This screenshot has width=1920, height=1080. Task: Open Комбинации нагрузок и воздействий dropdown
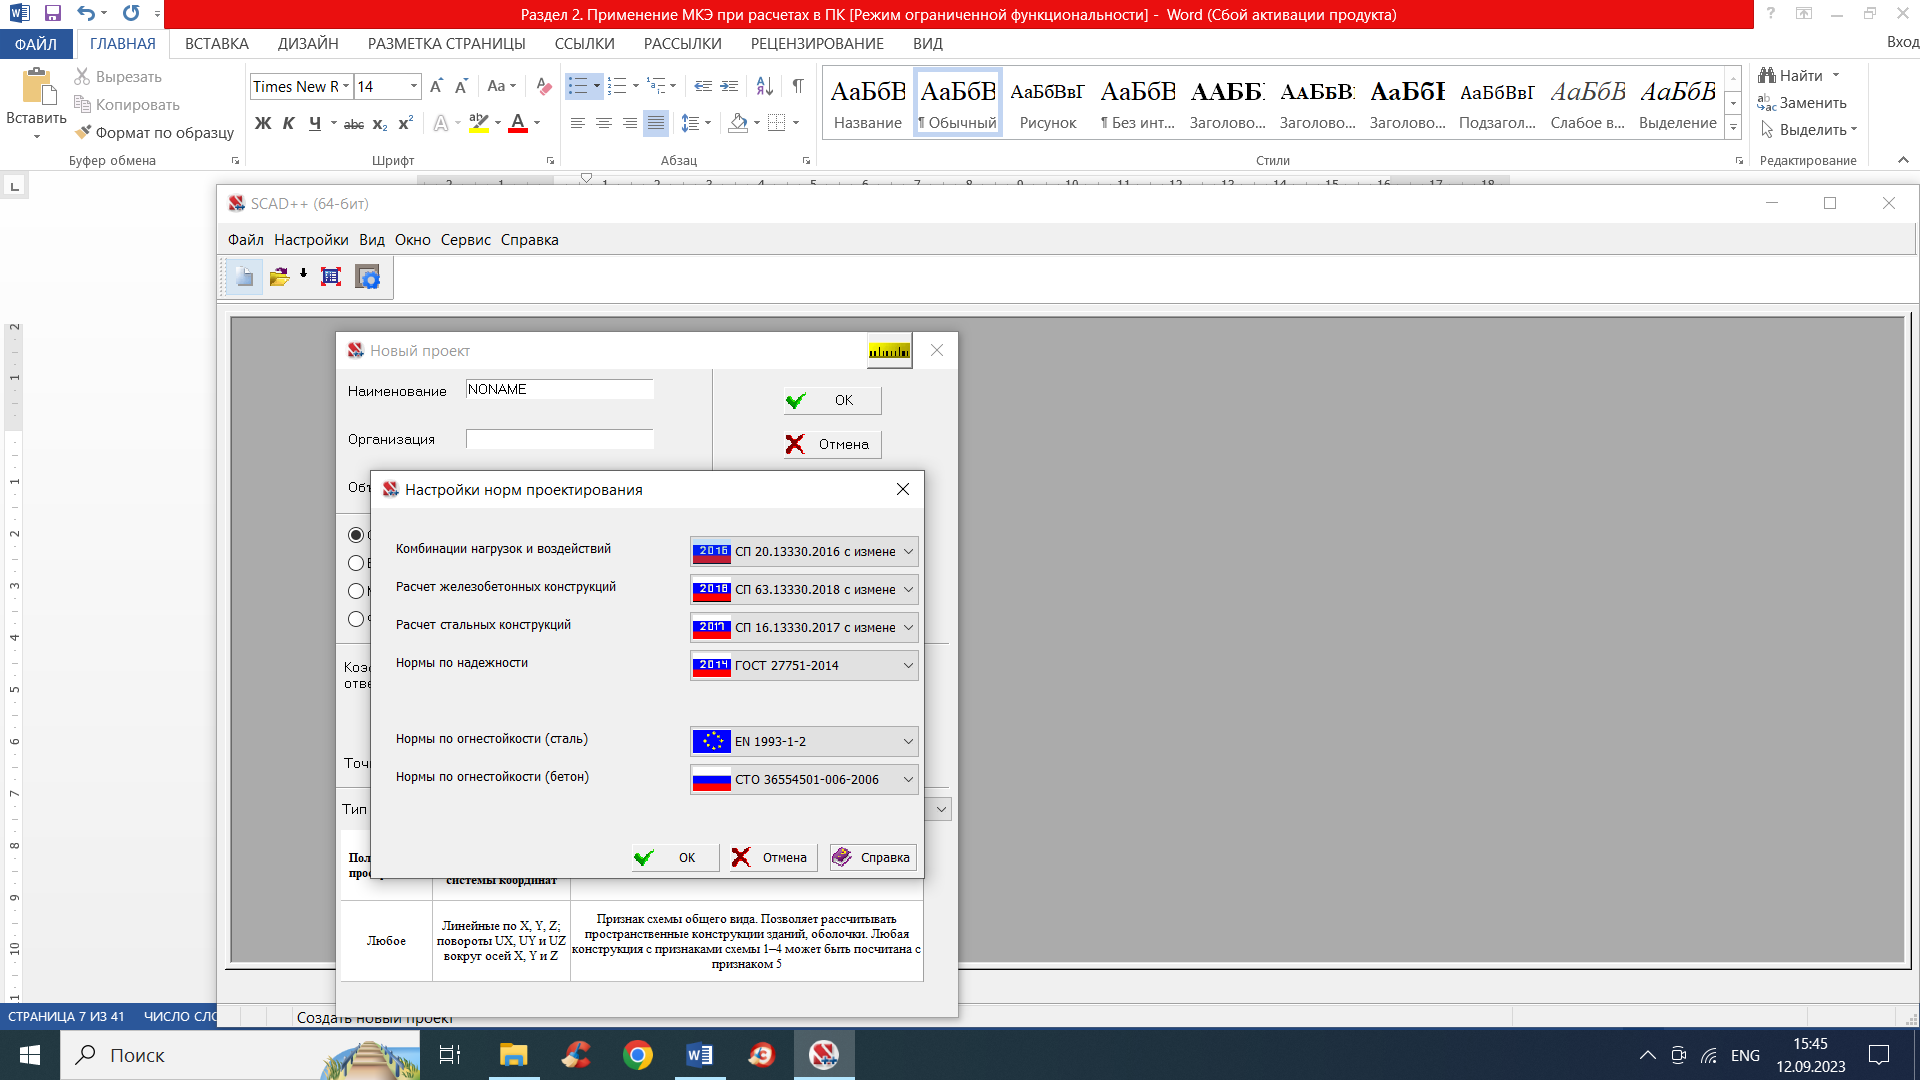(x=804, y=551)
